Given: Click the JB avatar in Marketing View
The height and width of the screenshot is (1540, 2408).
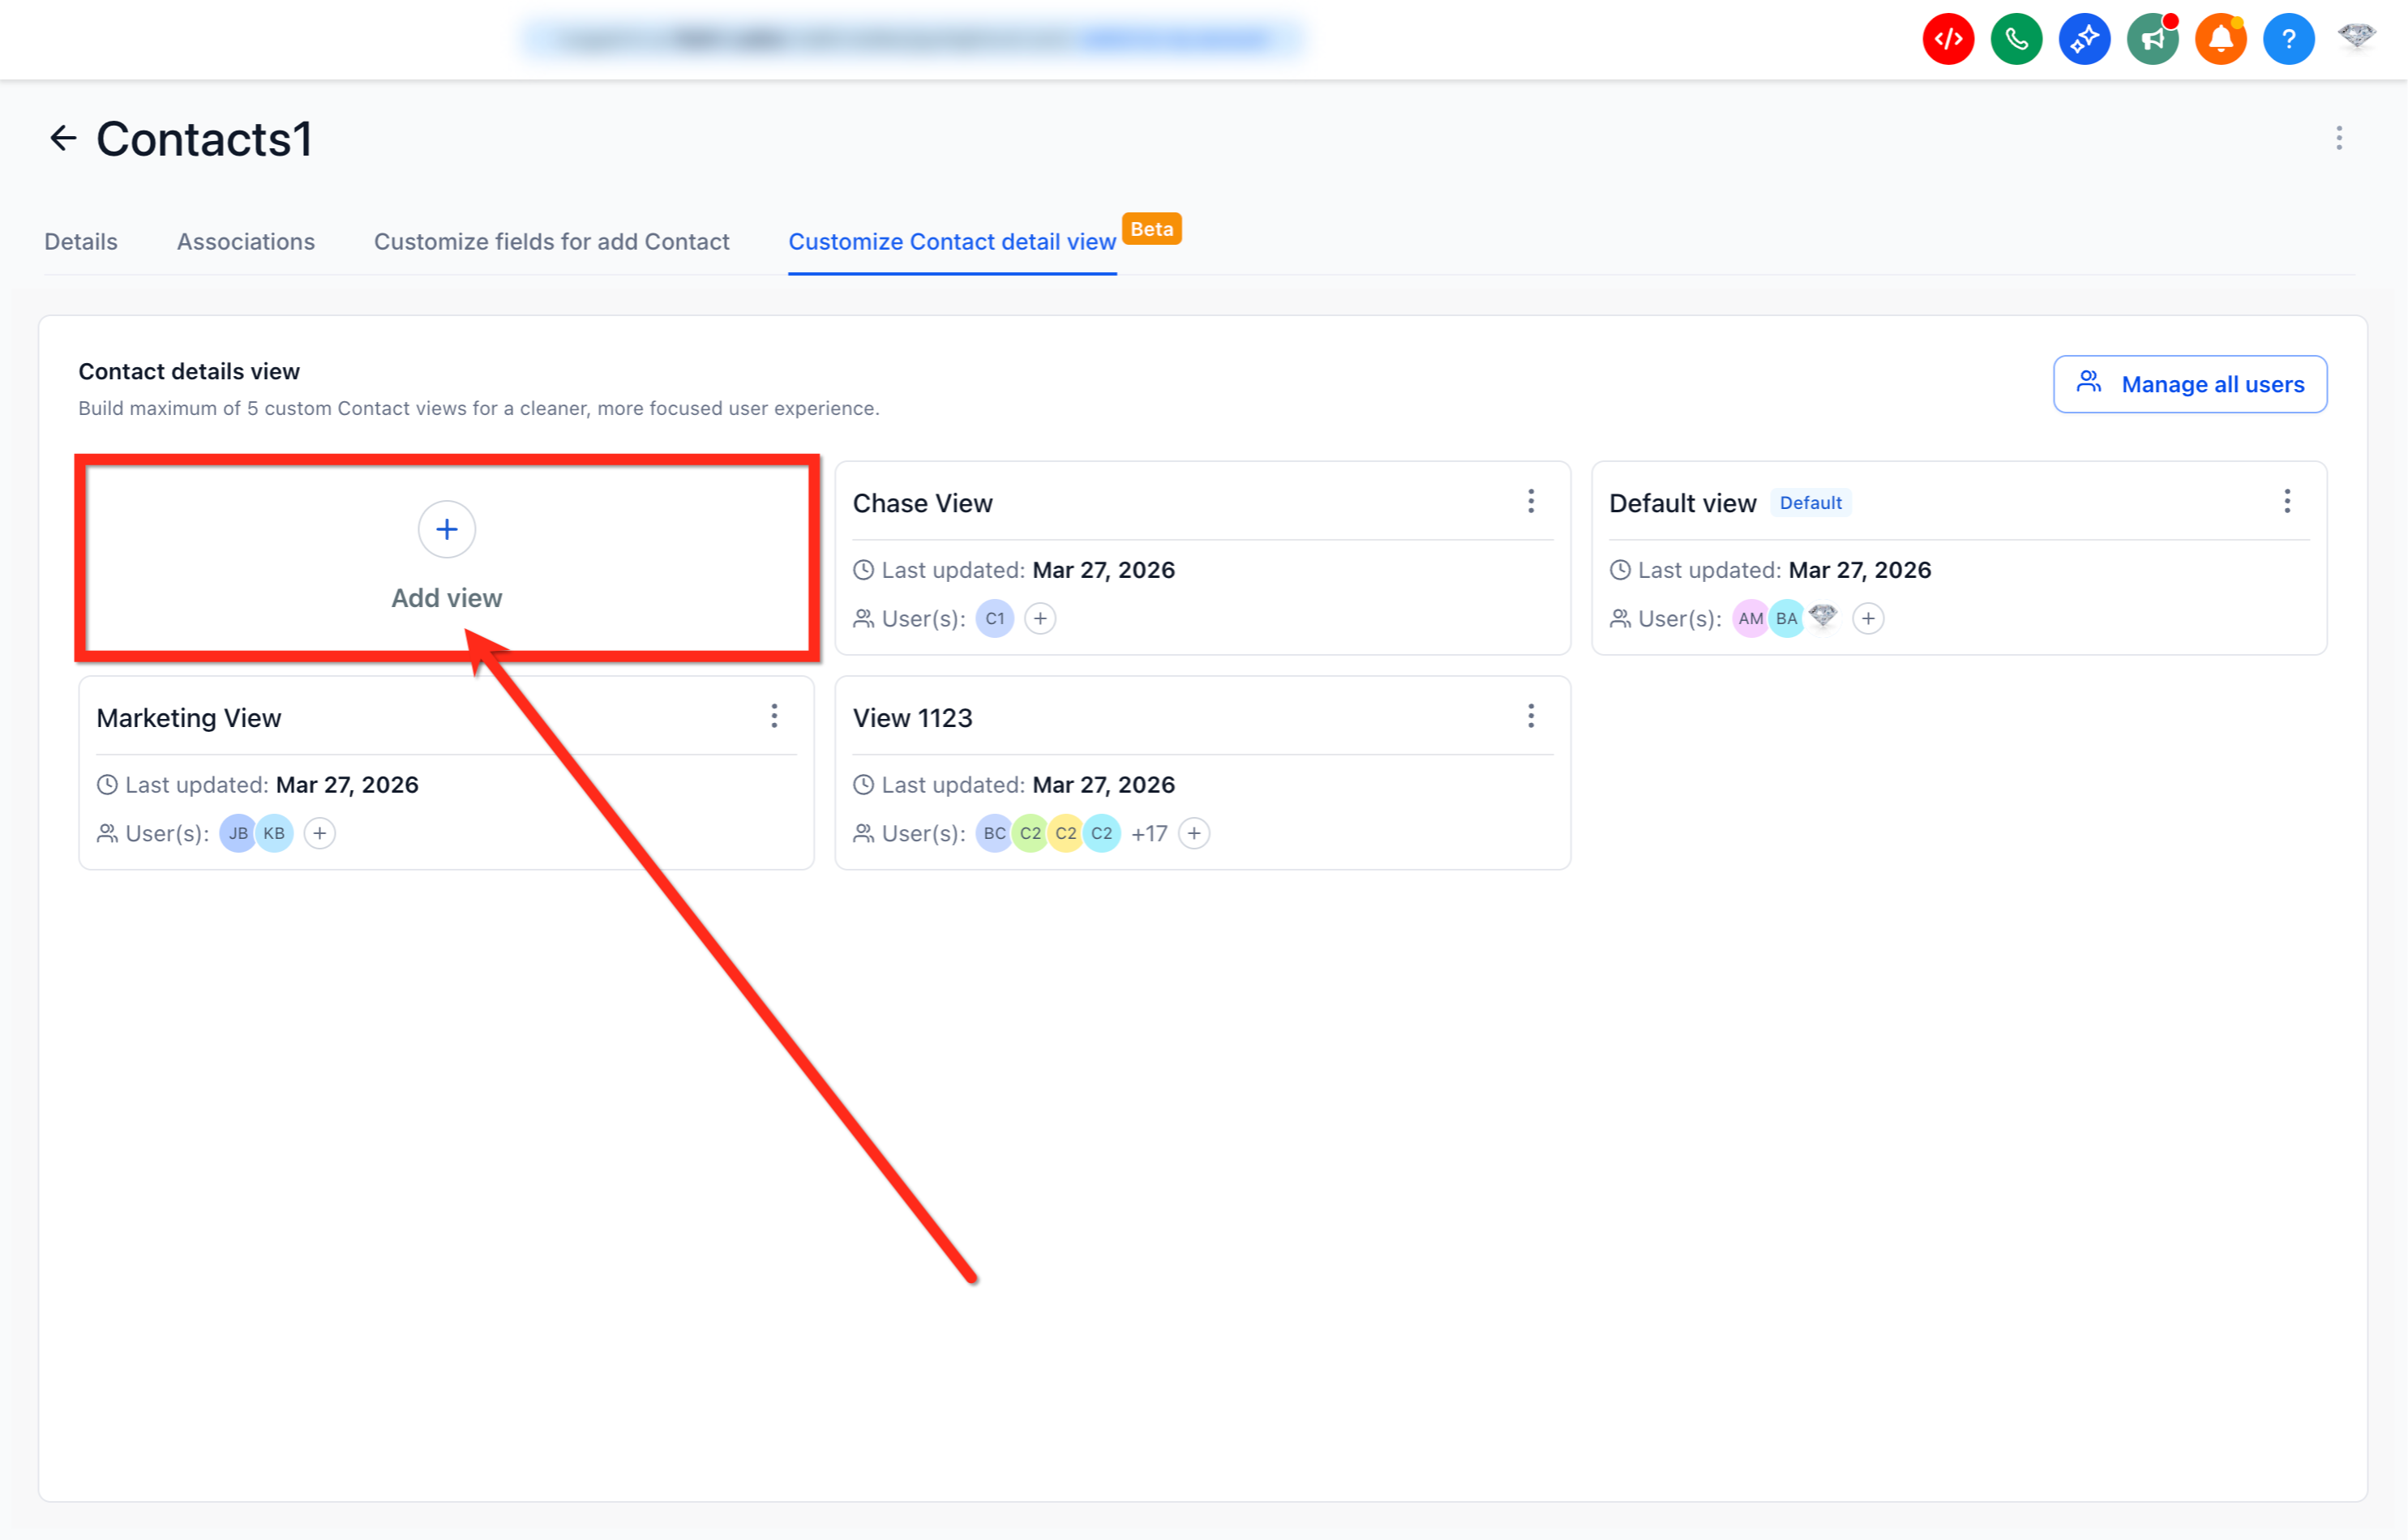Looking at the screenshot, I should (x=238, y=833).
